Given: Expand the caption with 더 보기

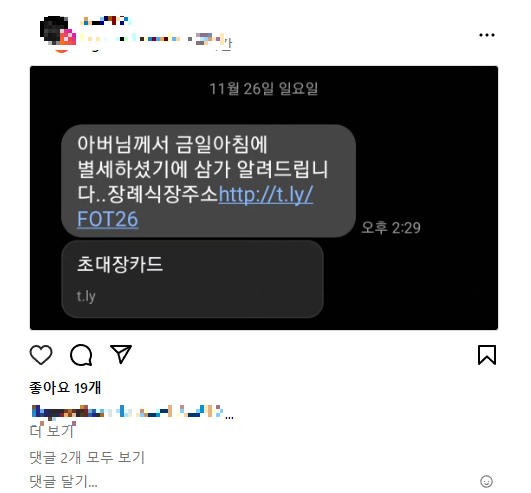Looking at the screenshot, I should coord(52,431).
